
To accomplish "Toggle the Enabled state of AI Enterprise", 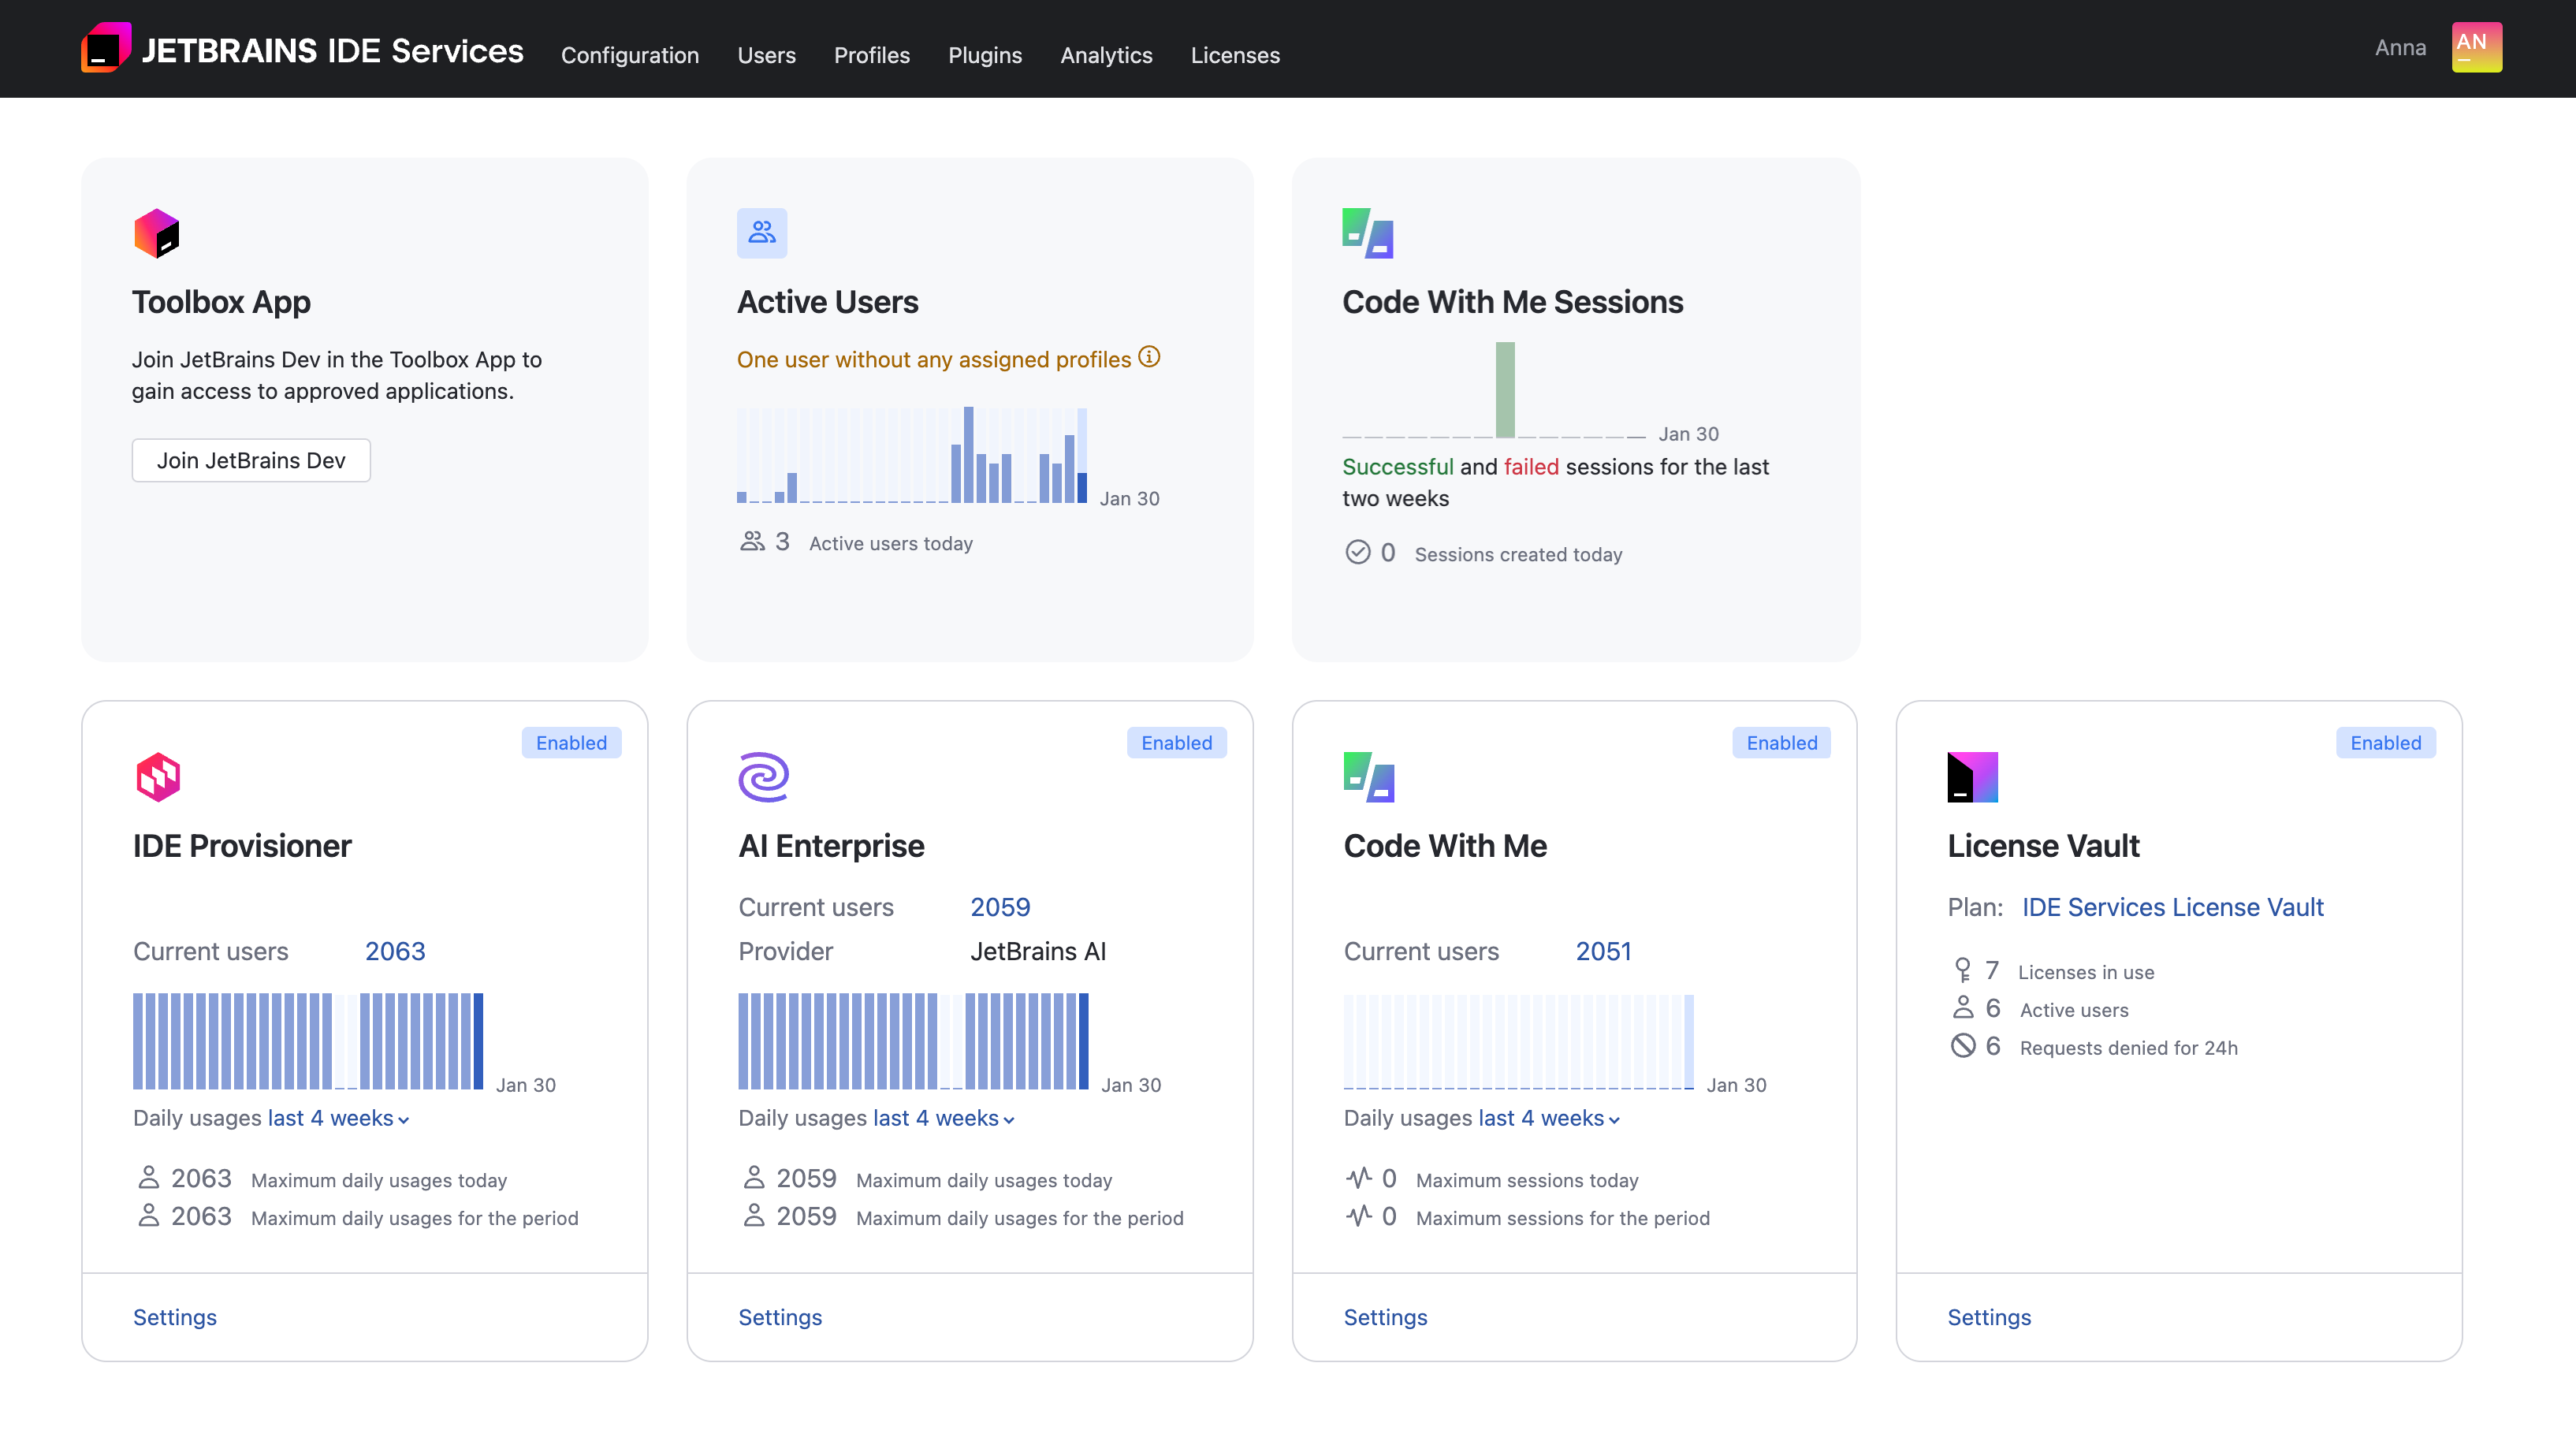I will click(1176, 742).
